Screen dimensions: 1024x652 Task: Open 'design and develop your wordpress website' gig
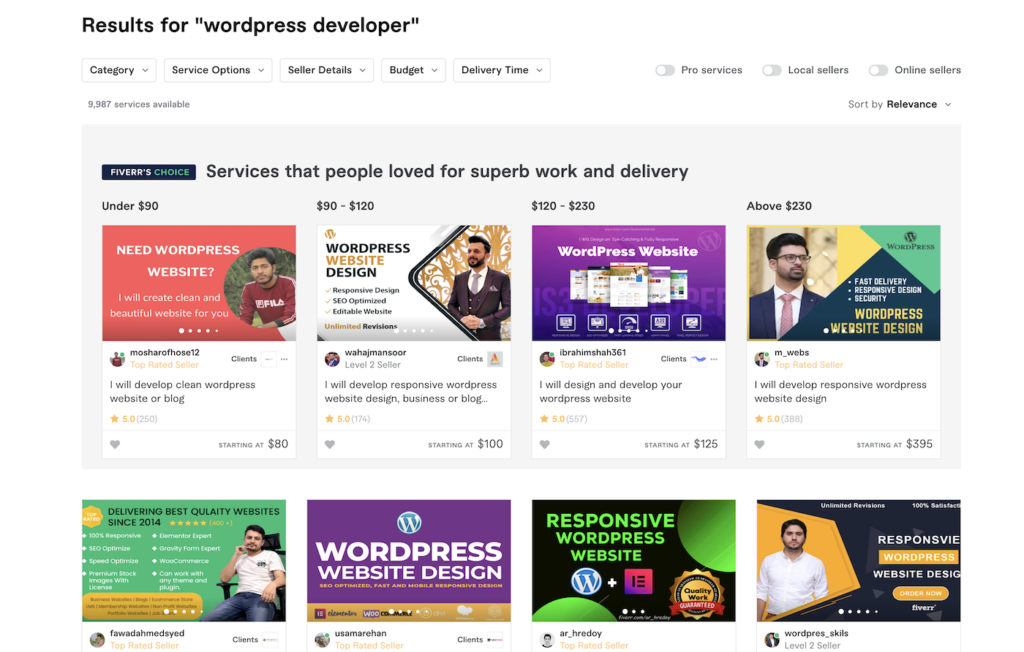pos(611,391)
